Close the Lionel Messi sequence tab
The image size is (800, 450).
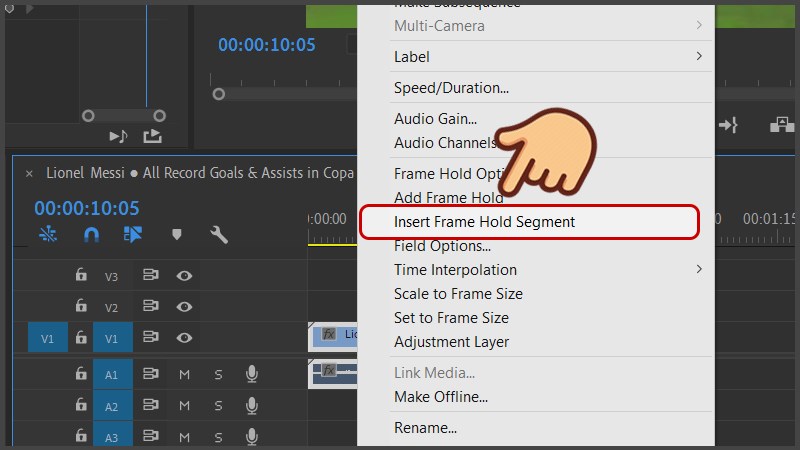pos(29,173)
